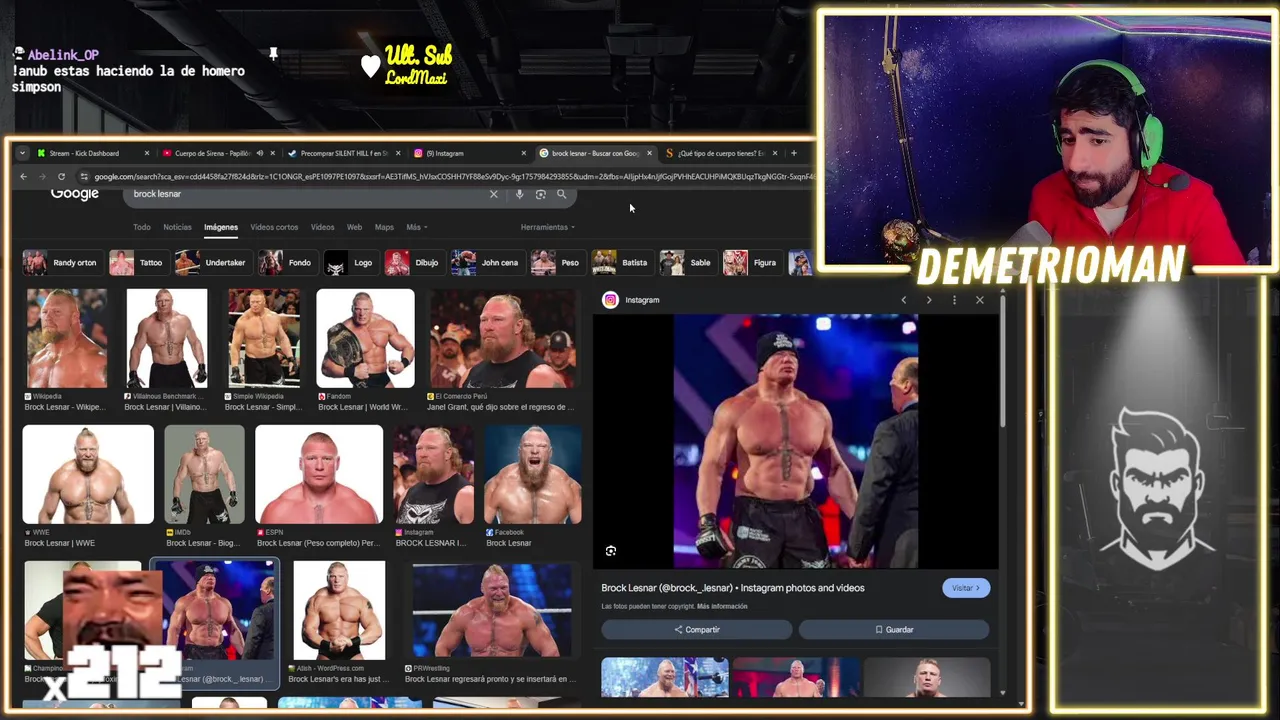This screenshot has width=1280, height=720.
Task: Close the image preview panel
Action: [980, 300]
